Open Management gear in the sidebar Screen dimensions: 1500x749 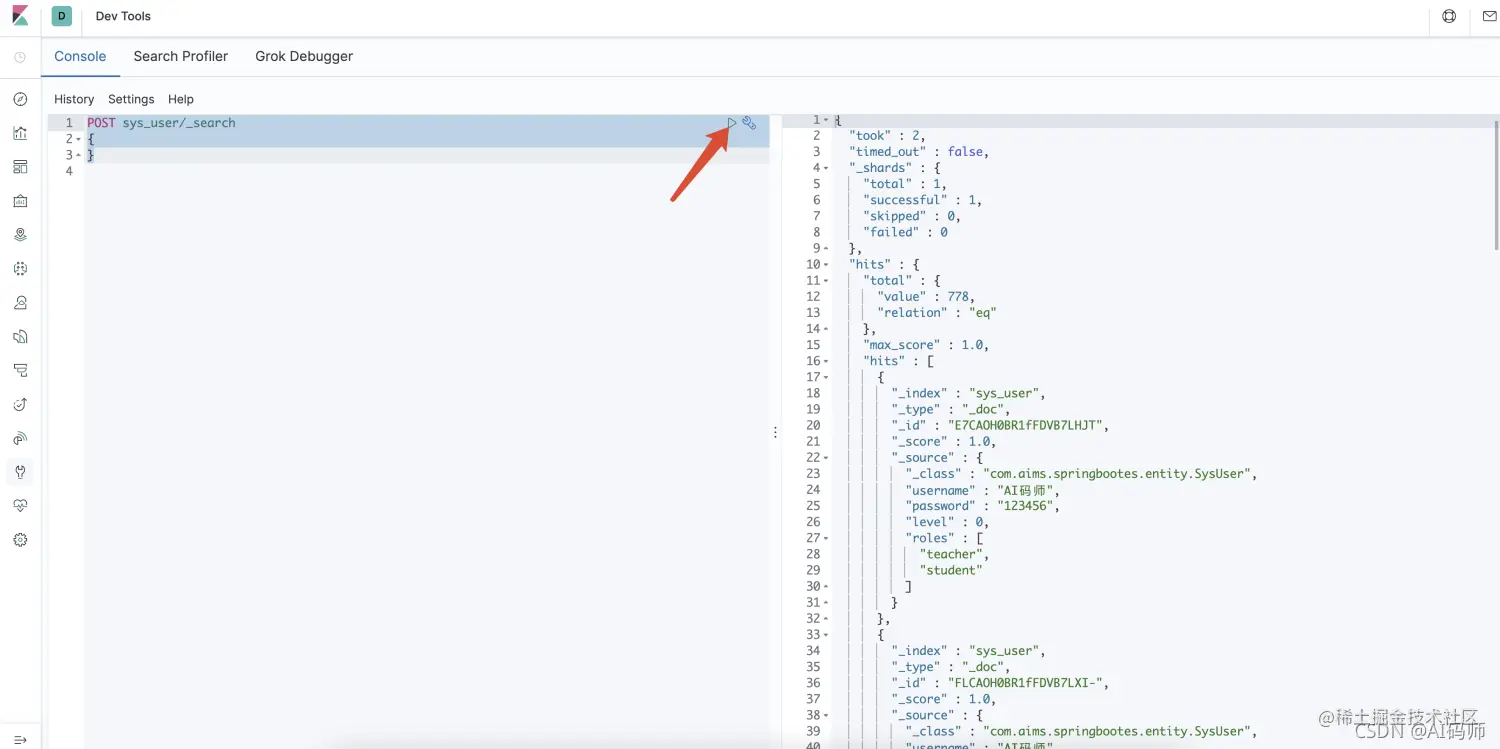pos(20,540)
